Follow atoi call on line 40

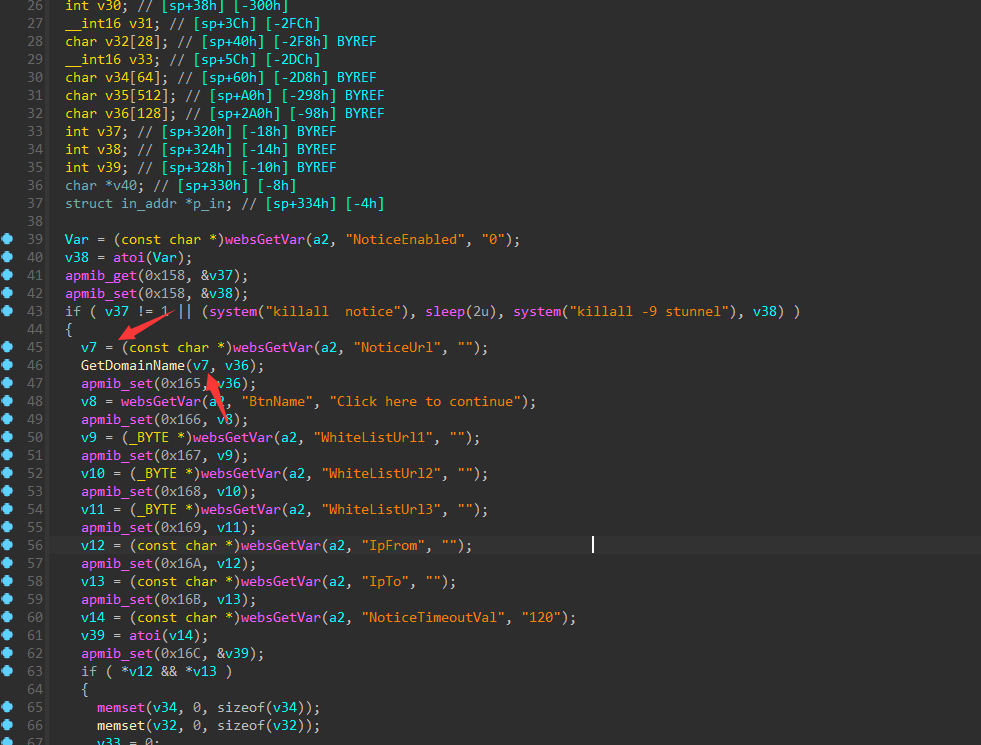click(x=129, y=258)
